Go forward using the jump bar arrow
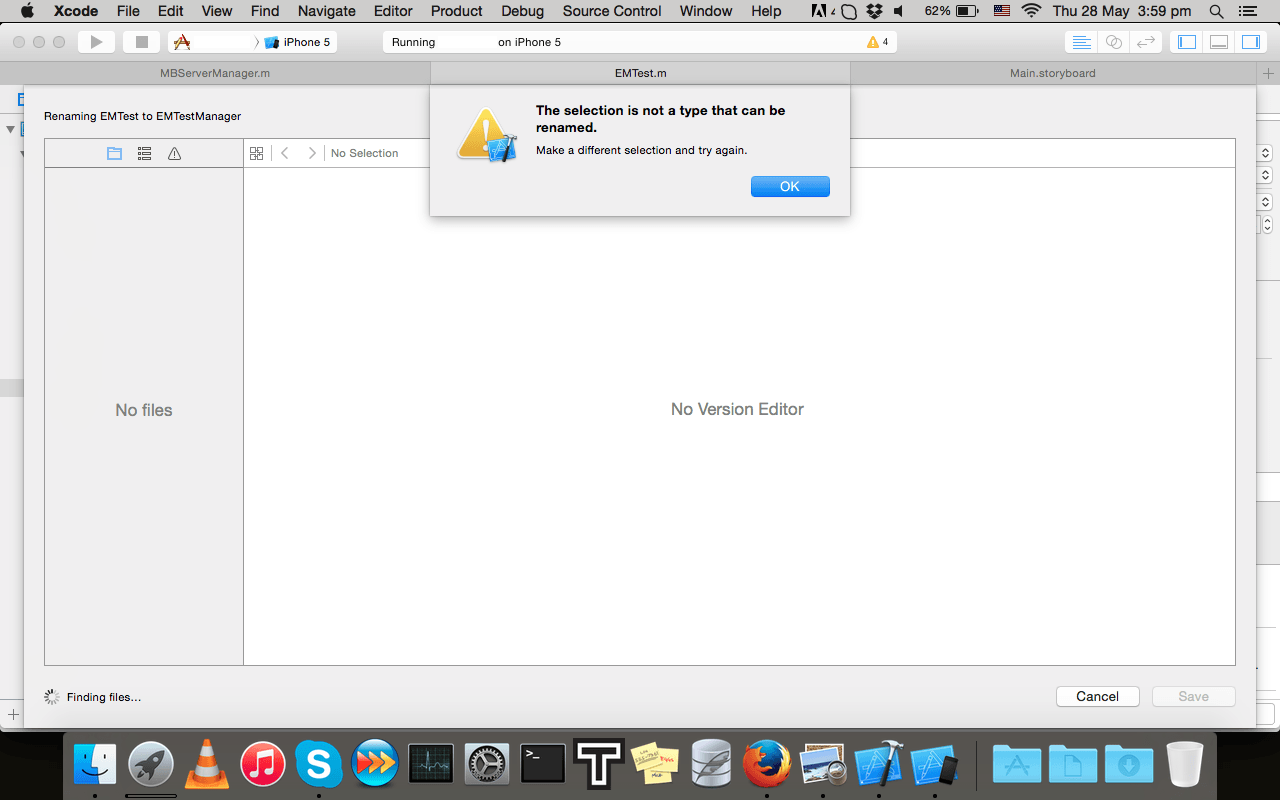 tap(312, 153)
